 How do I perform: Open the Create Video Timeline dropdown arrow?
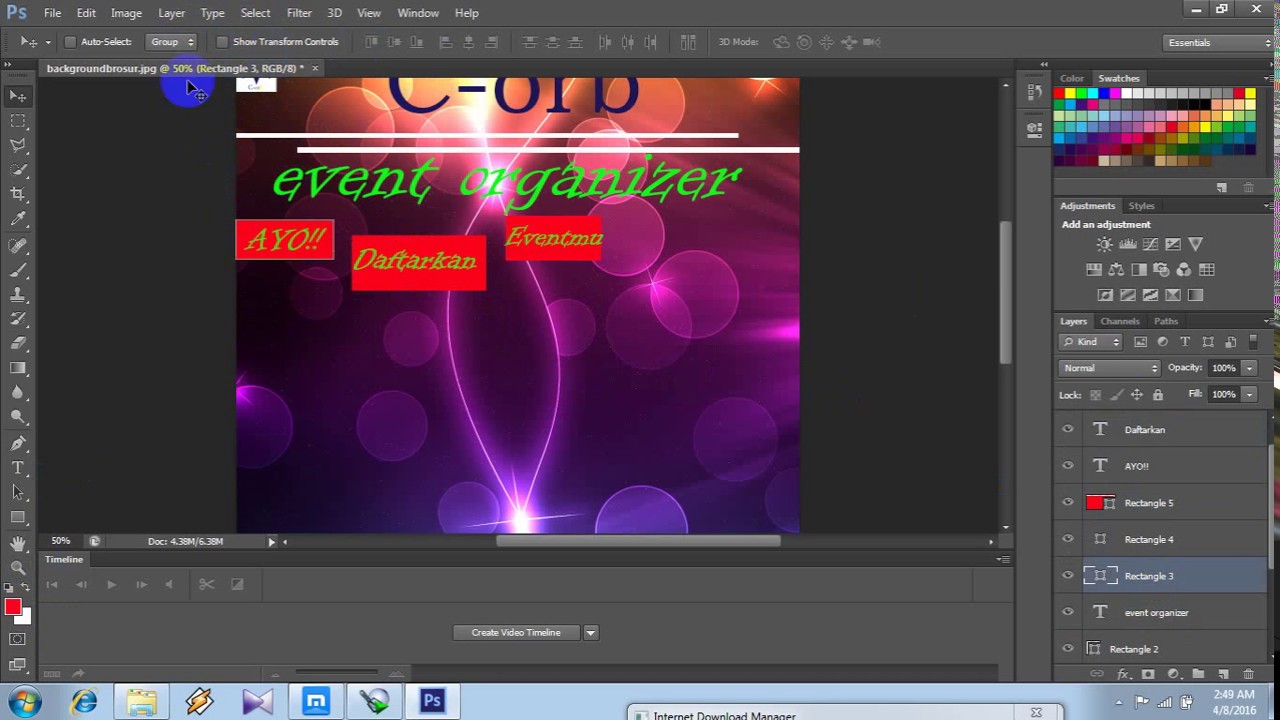(x=590, y=633)
